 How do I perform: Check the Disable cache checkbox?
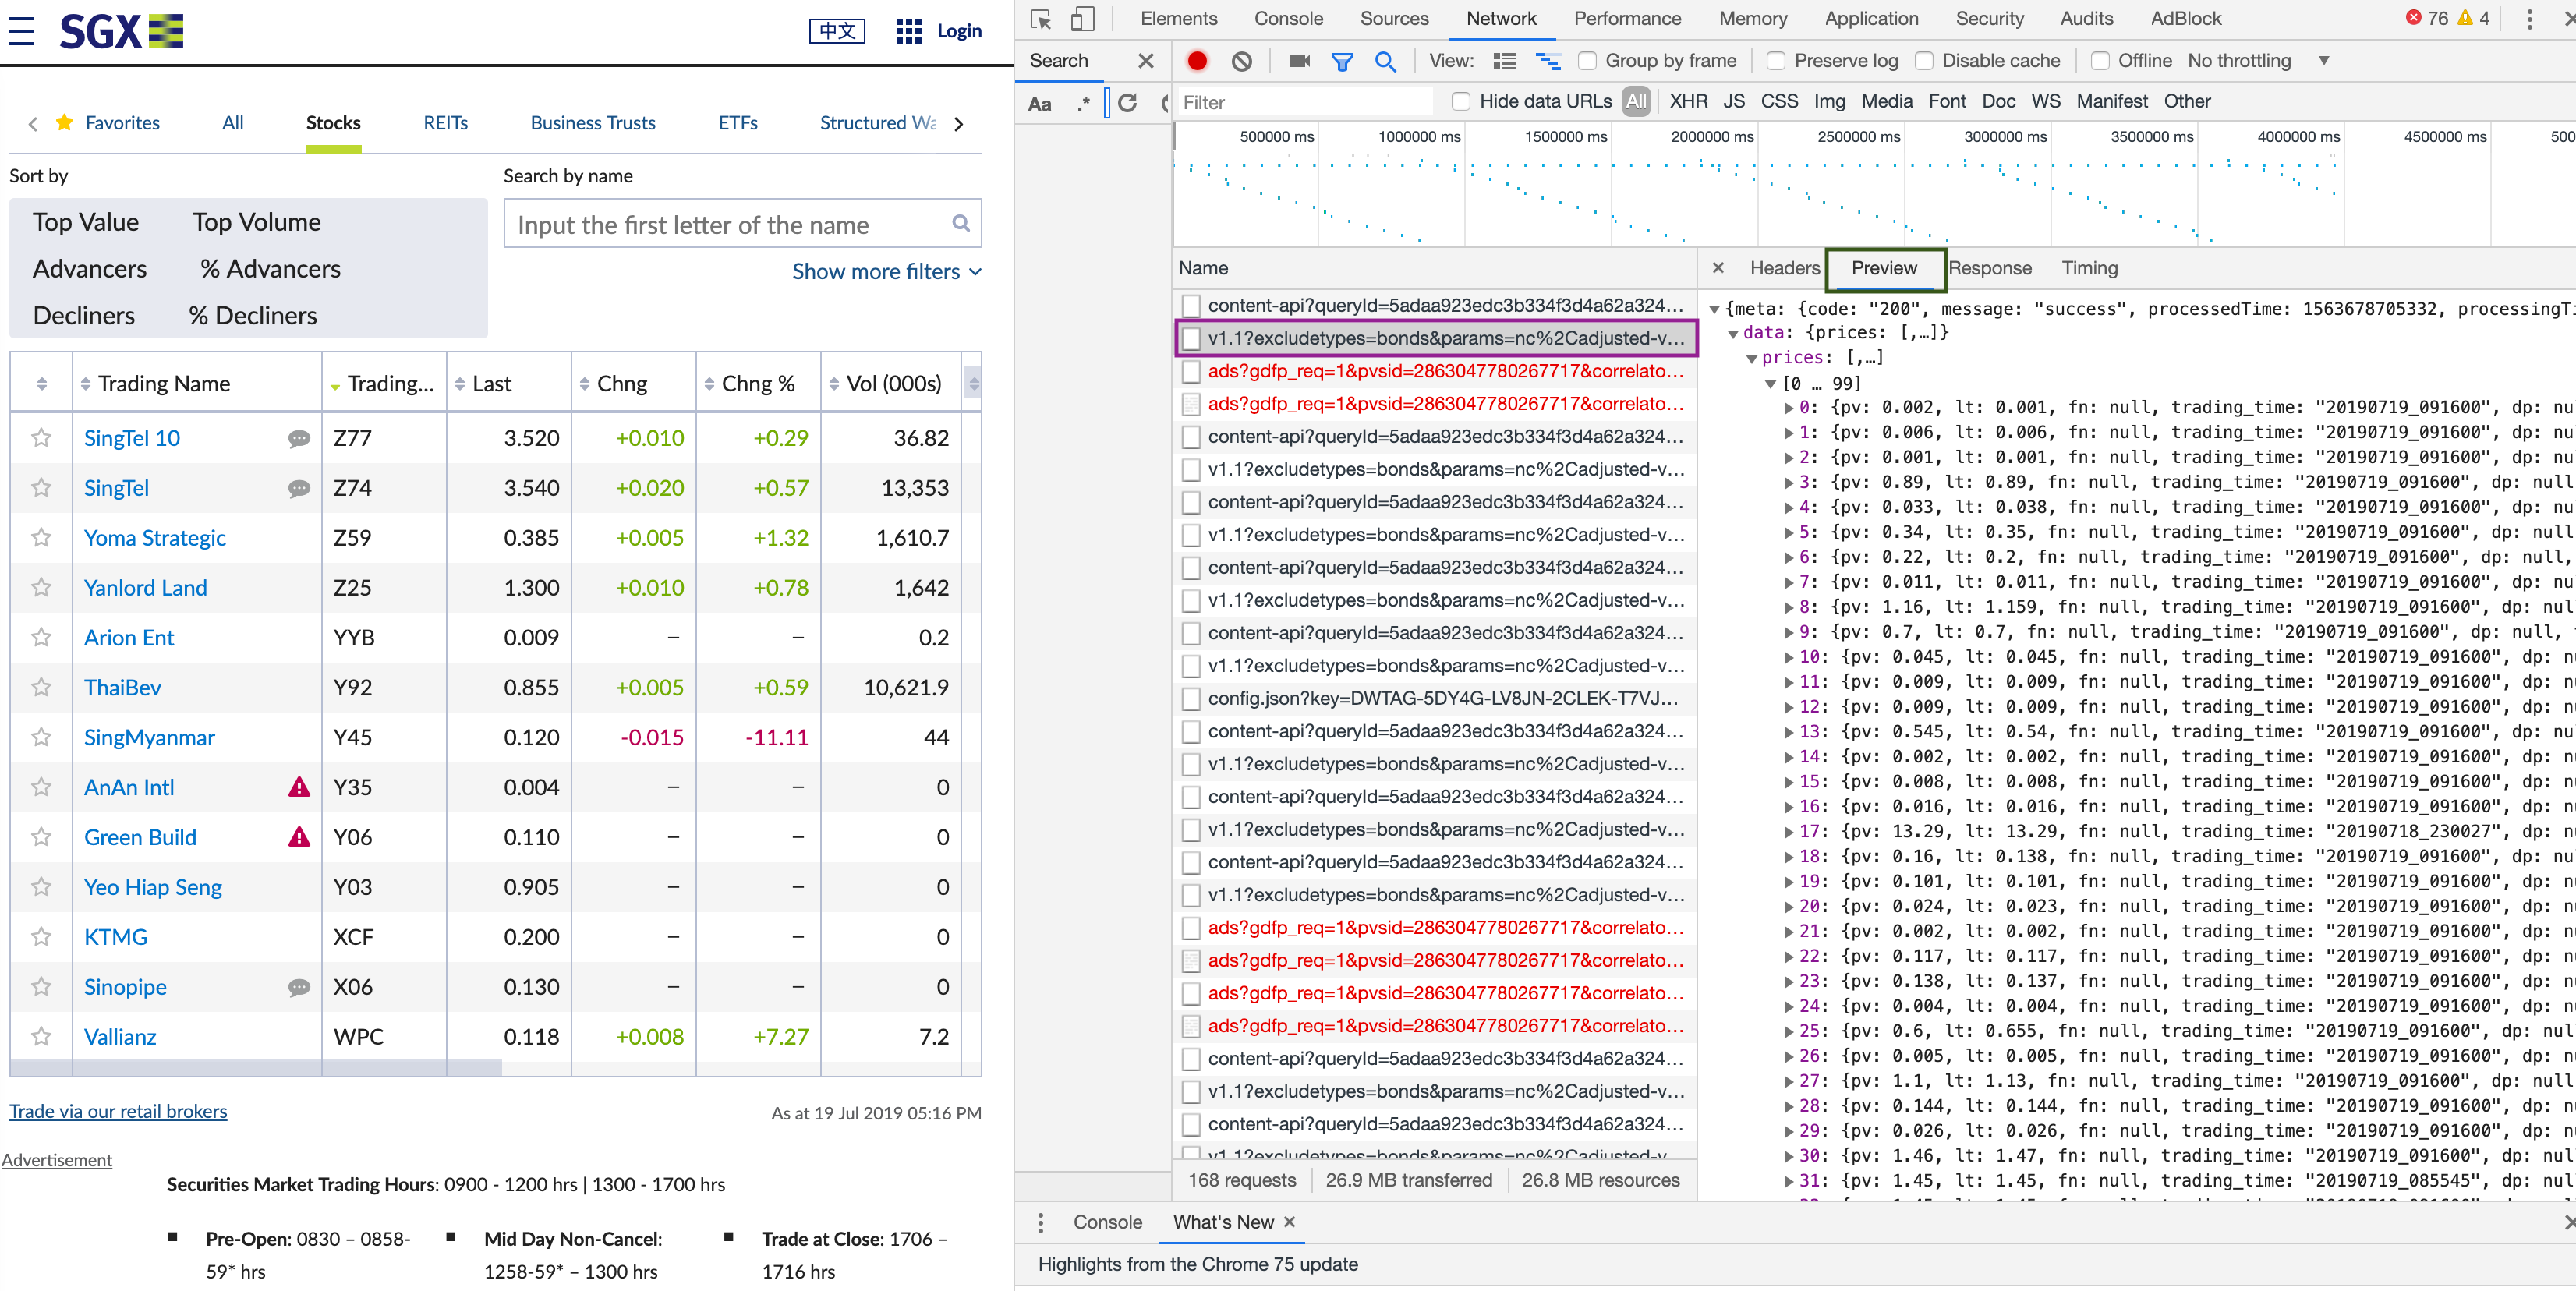point(1924,61)
